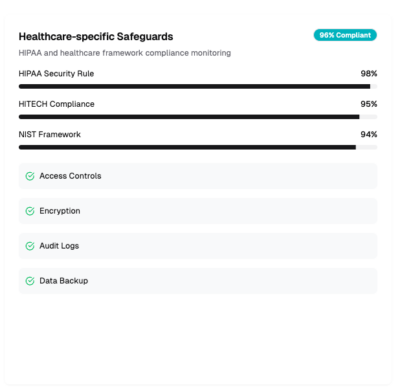Click the NIST Framework progress bar

(198, 147)
